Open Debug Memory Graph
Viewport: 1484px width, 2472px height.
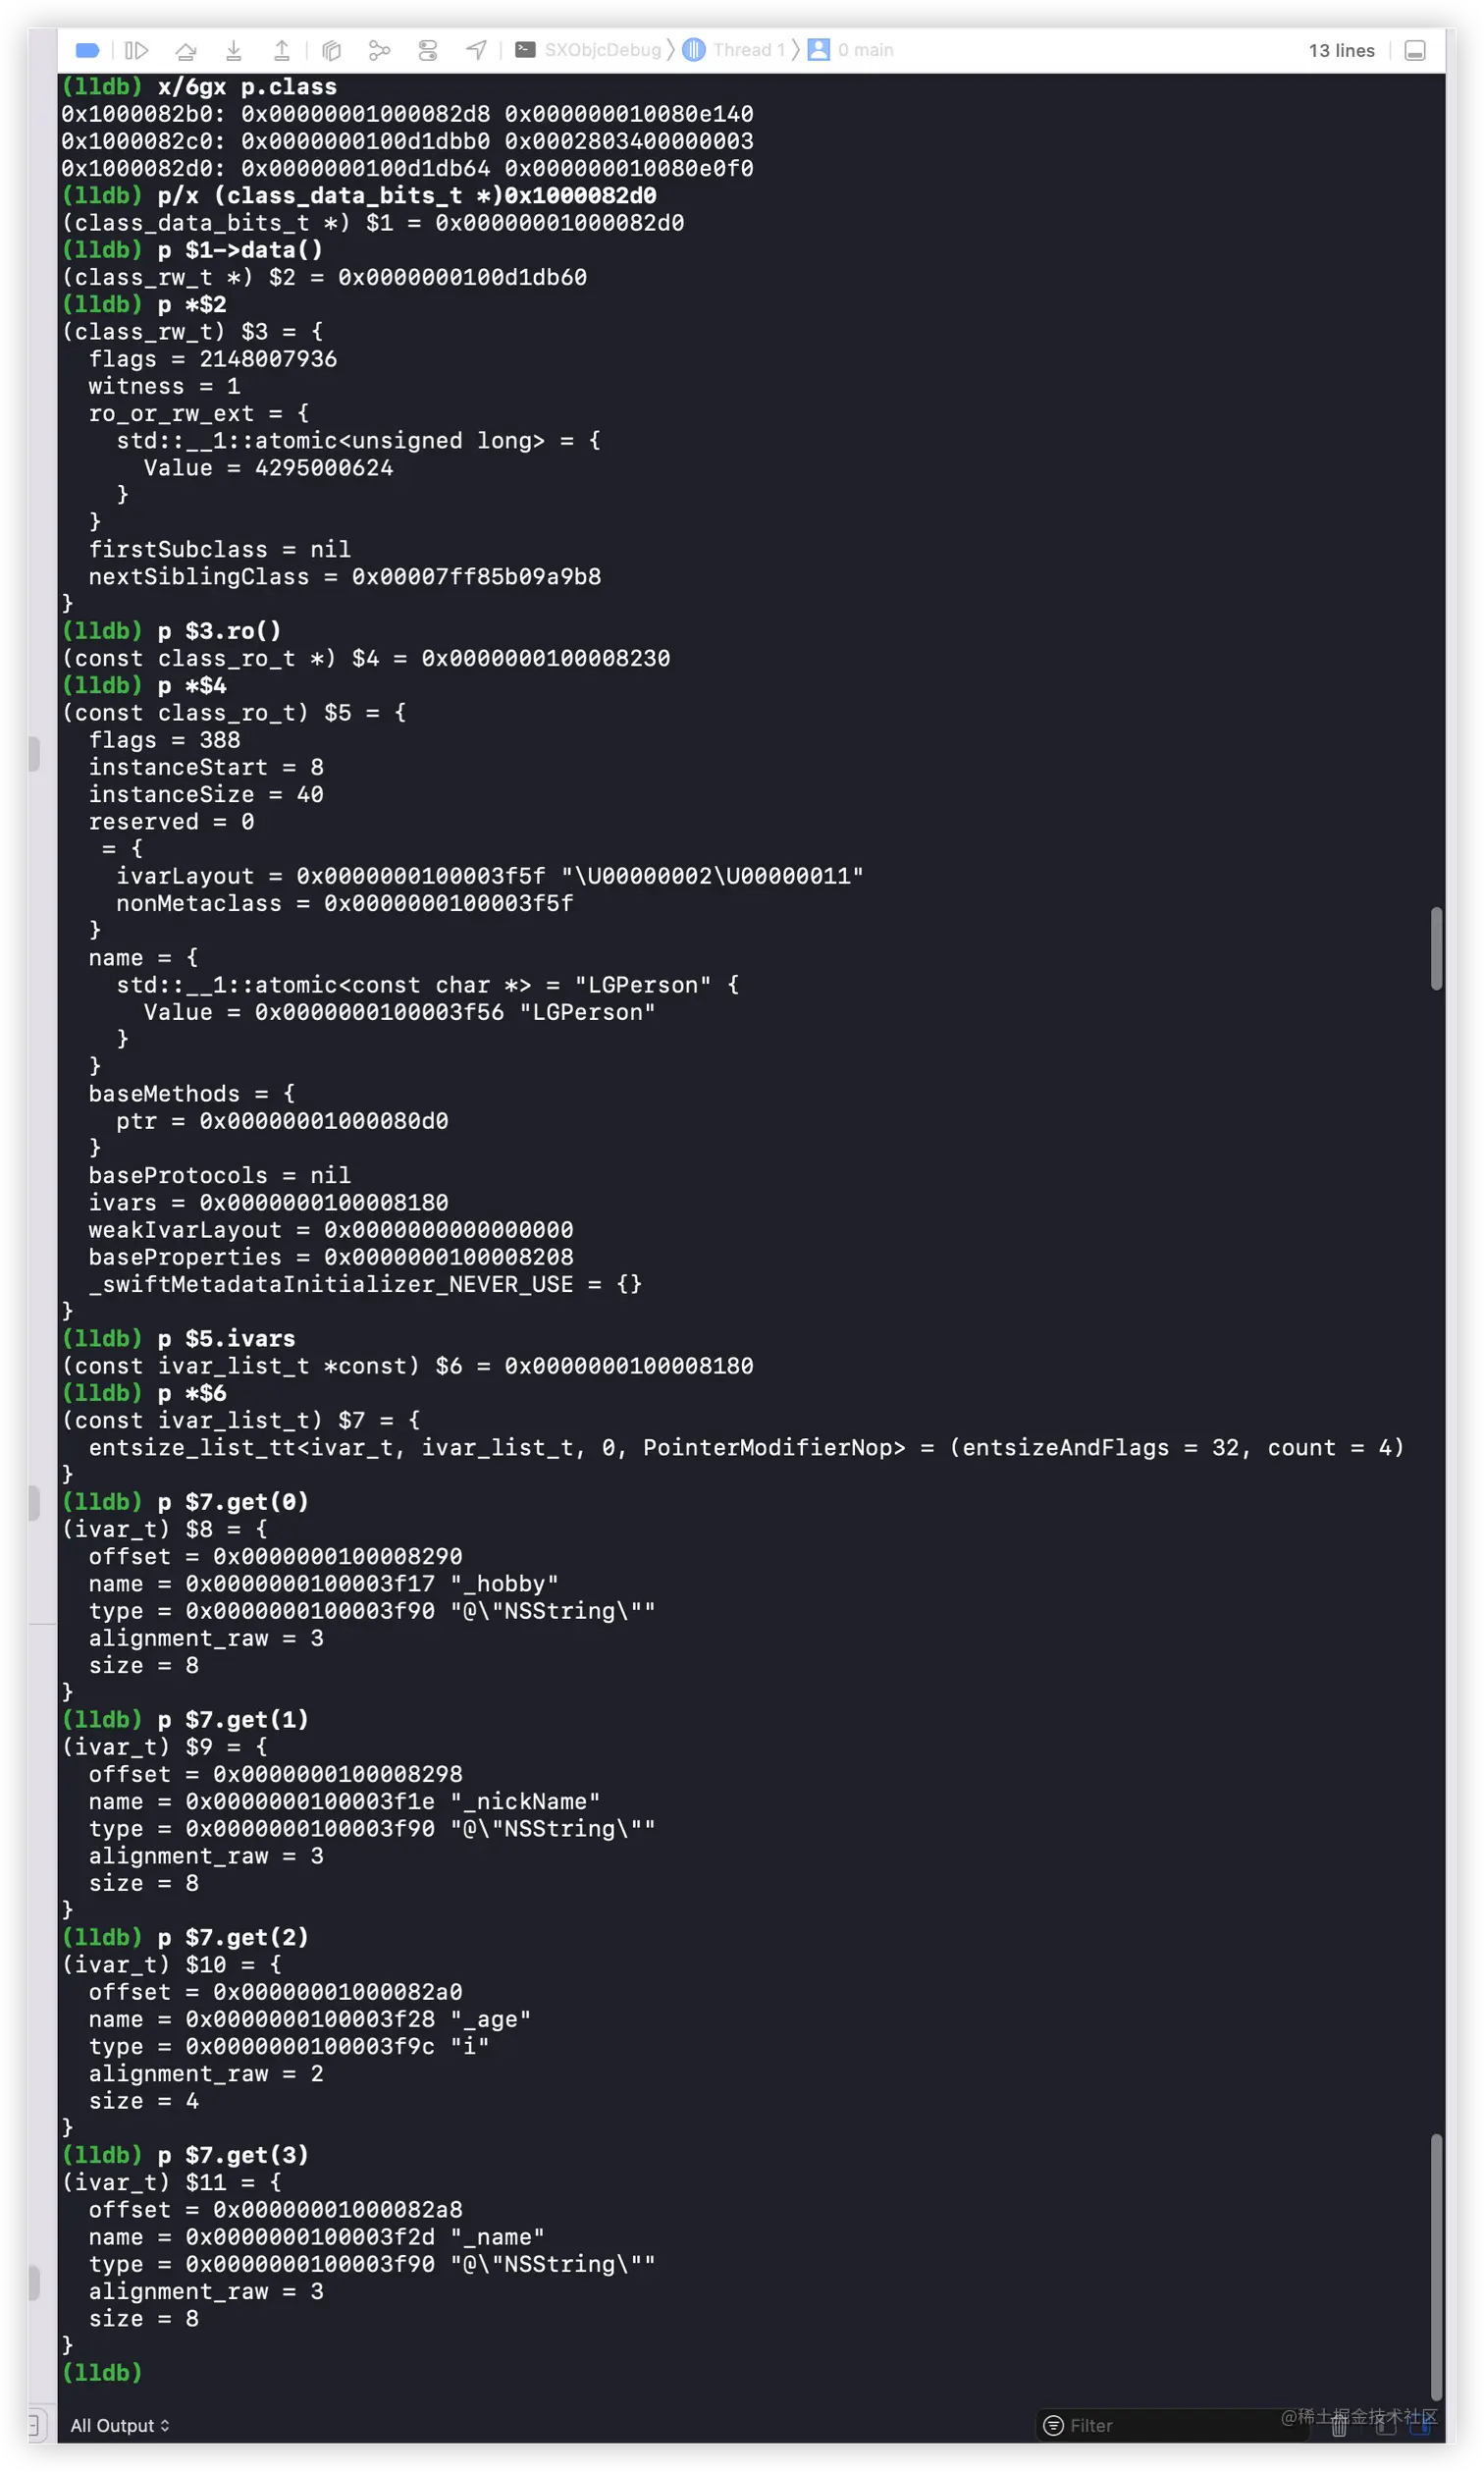tap(379, 50)
